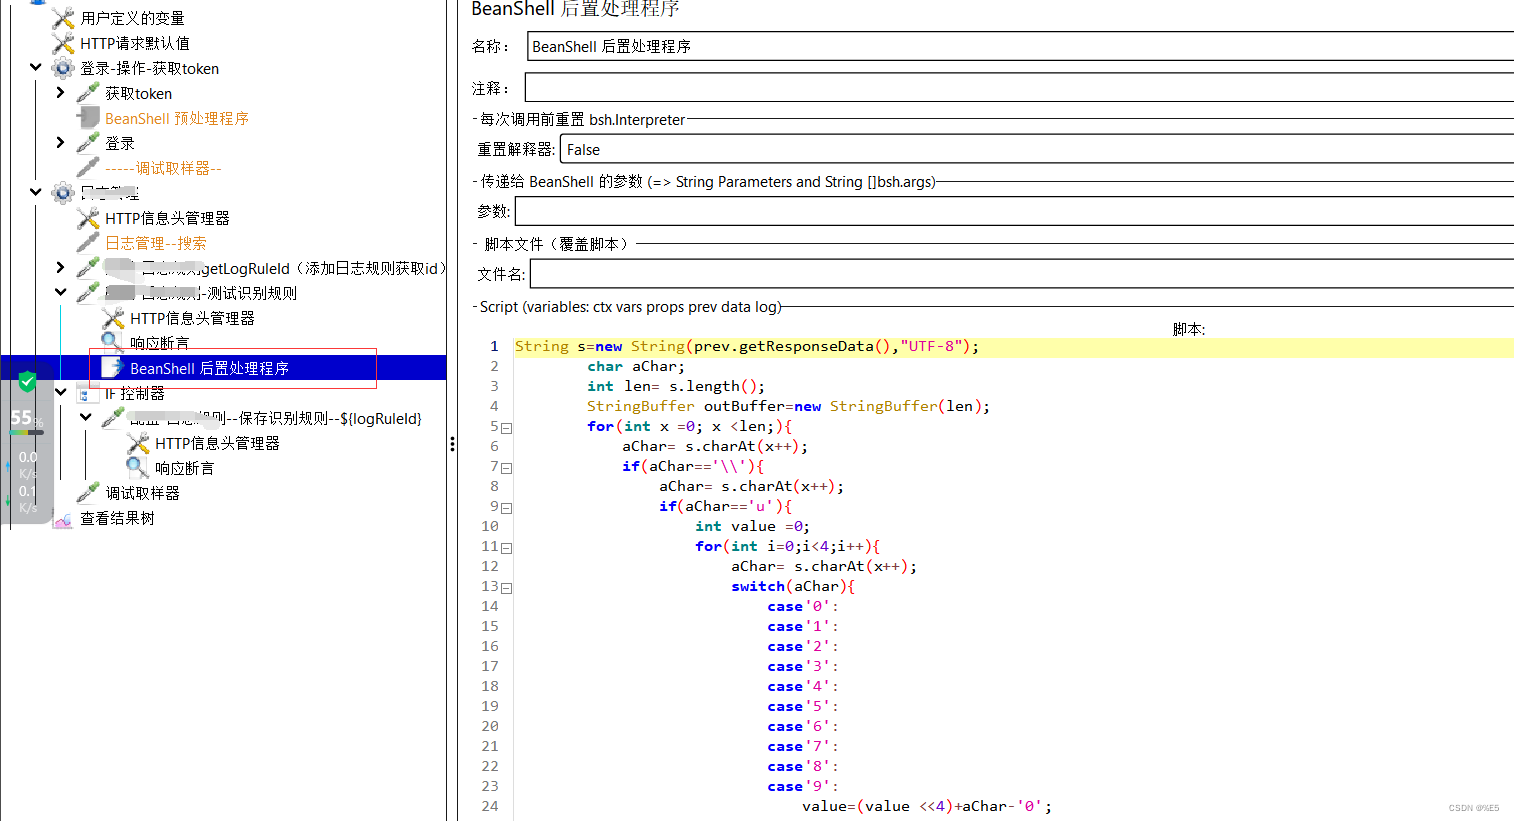Expand the 获取token sampler node
The image size is (1514, 821).
(61, 93)
